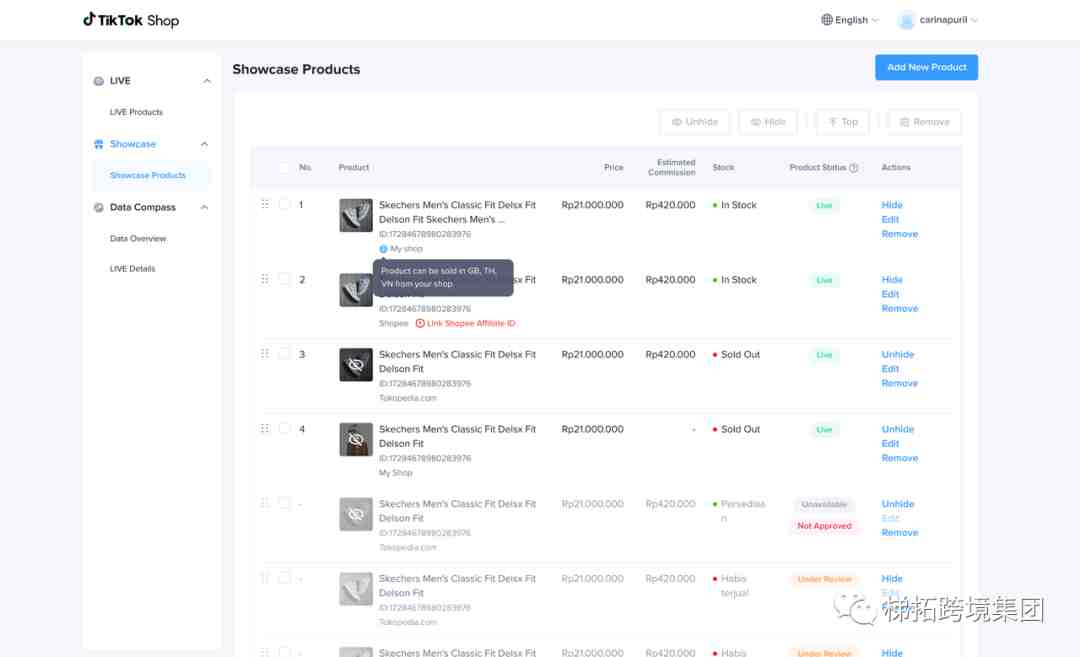
Task: Click the LIVE section icon in sidebar
Action: pyautogui.click(x=98, y=81)
